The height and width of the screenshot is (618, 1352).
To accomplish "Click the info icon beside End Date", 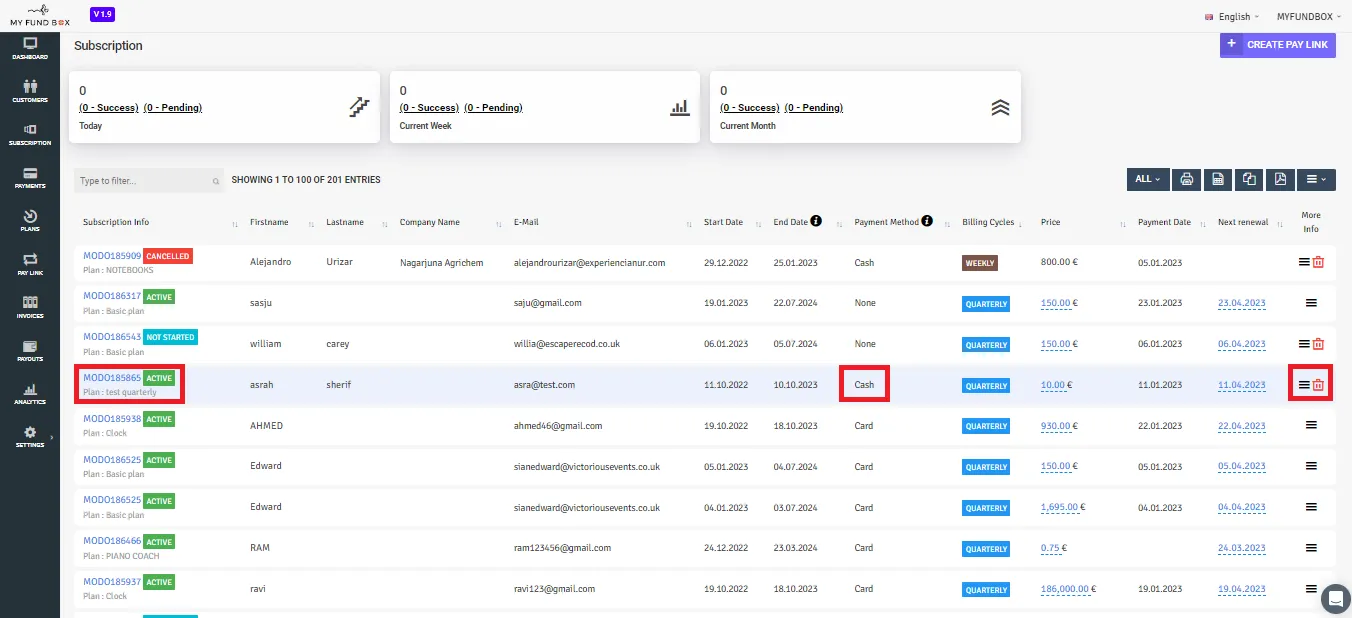I will [816, 221].
